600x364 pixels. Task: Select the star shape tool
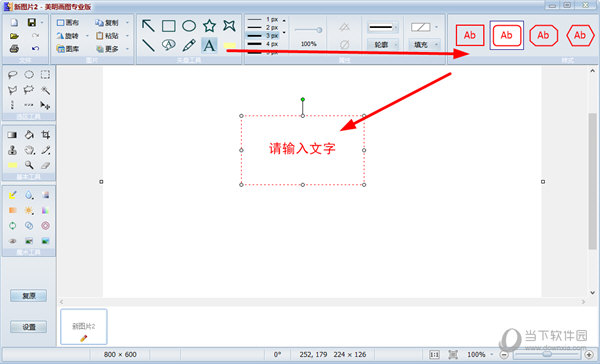tap(209, 26)
